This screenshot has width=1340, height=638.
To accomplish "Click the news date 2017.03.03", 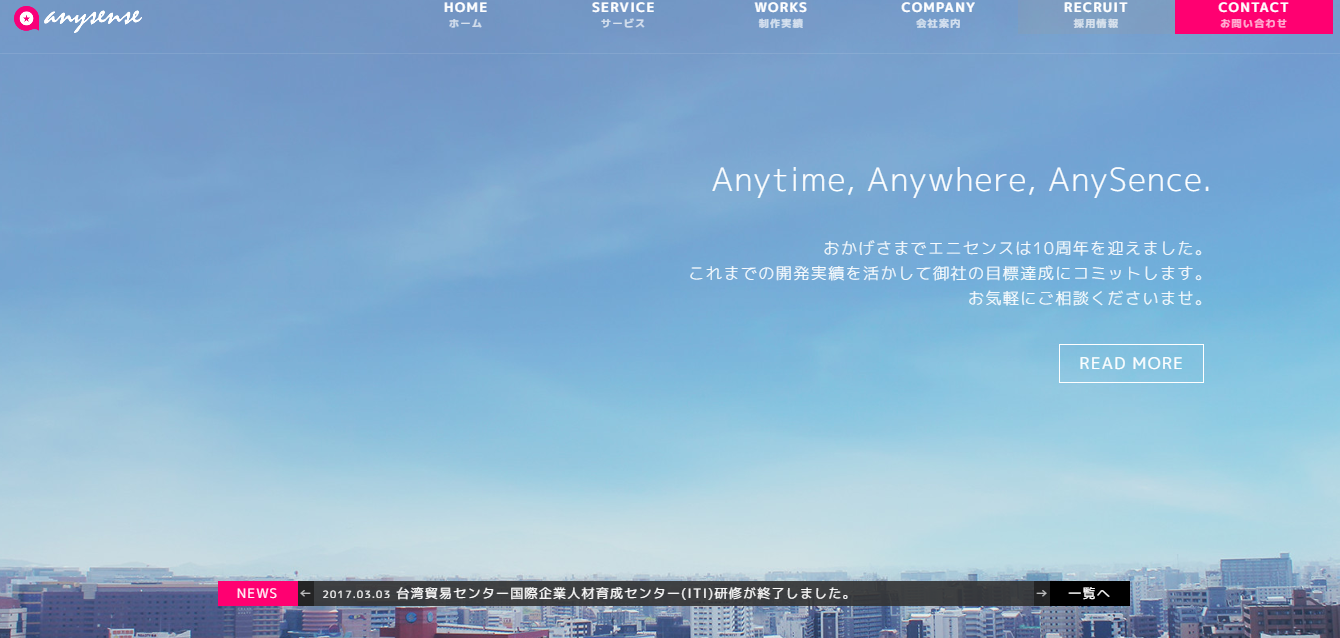I will [x=356, y=594].
